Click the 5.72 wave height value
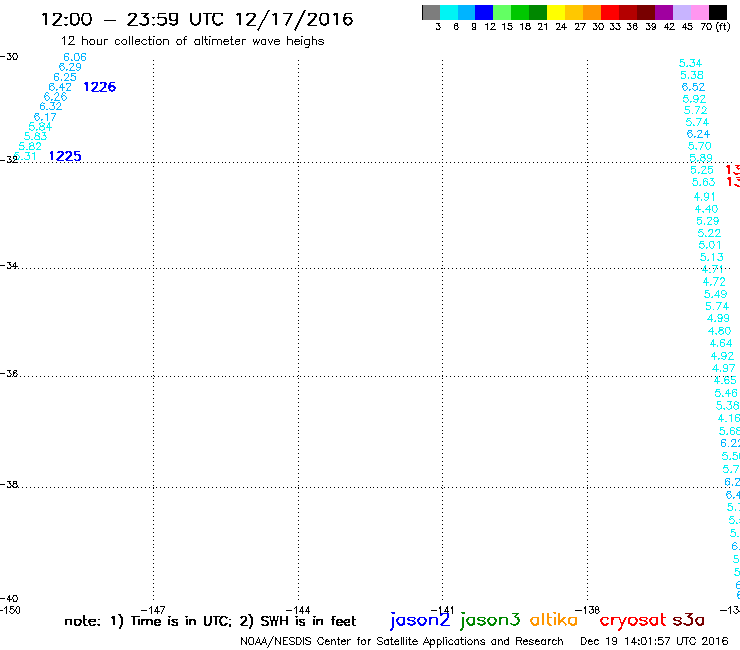Viewport: 740px width, 650px height. (x=696, y=110)
